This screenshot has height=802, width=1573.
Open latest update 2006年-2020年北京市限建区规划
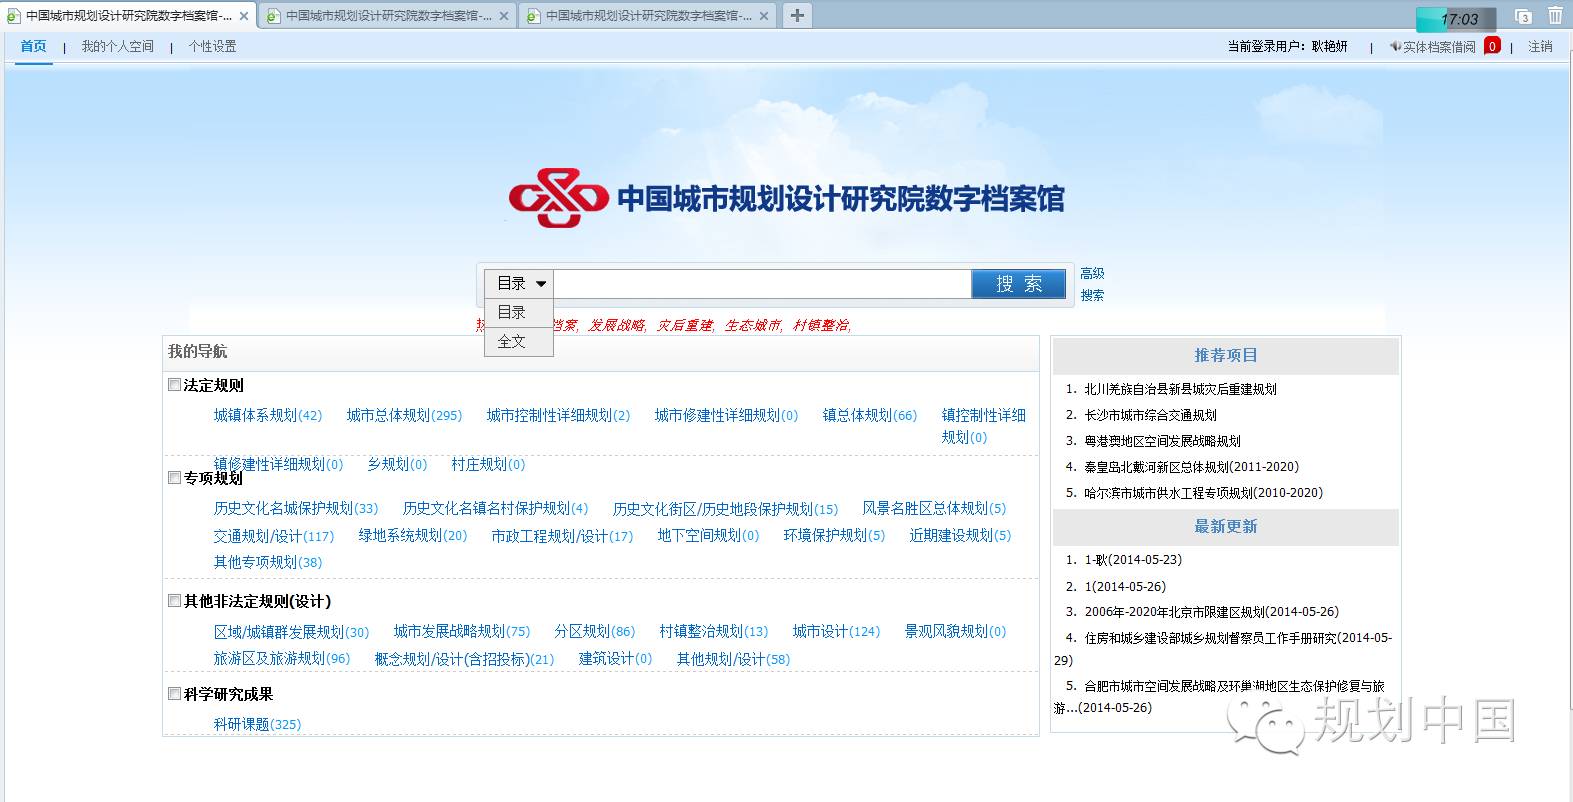coord(1212,612)
